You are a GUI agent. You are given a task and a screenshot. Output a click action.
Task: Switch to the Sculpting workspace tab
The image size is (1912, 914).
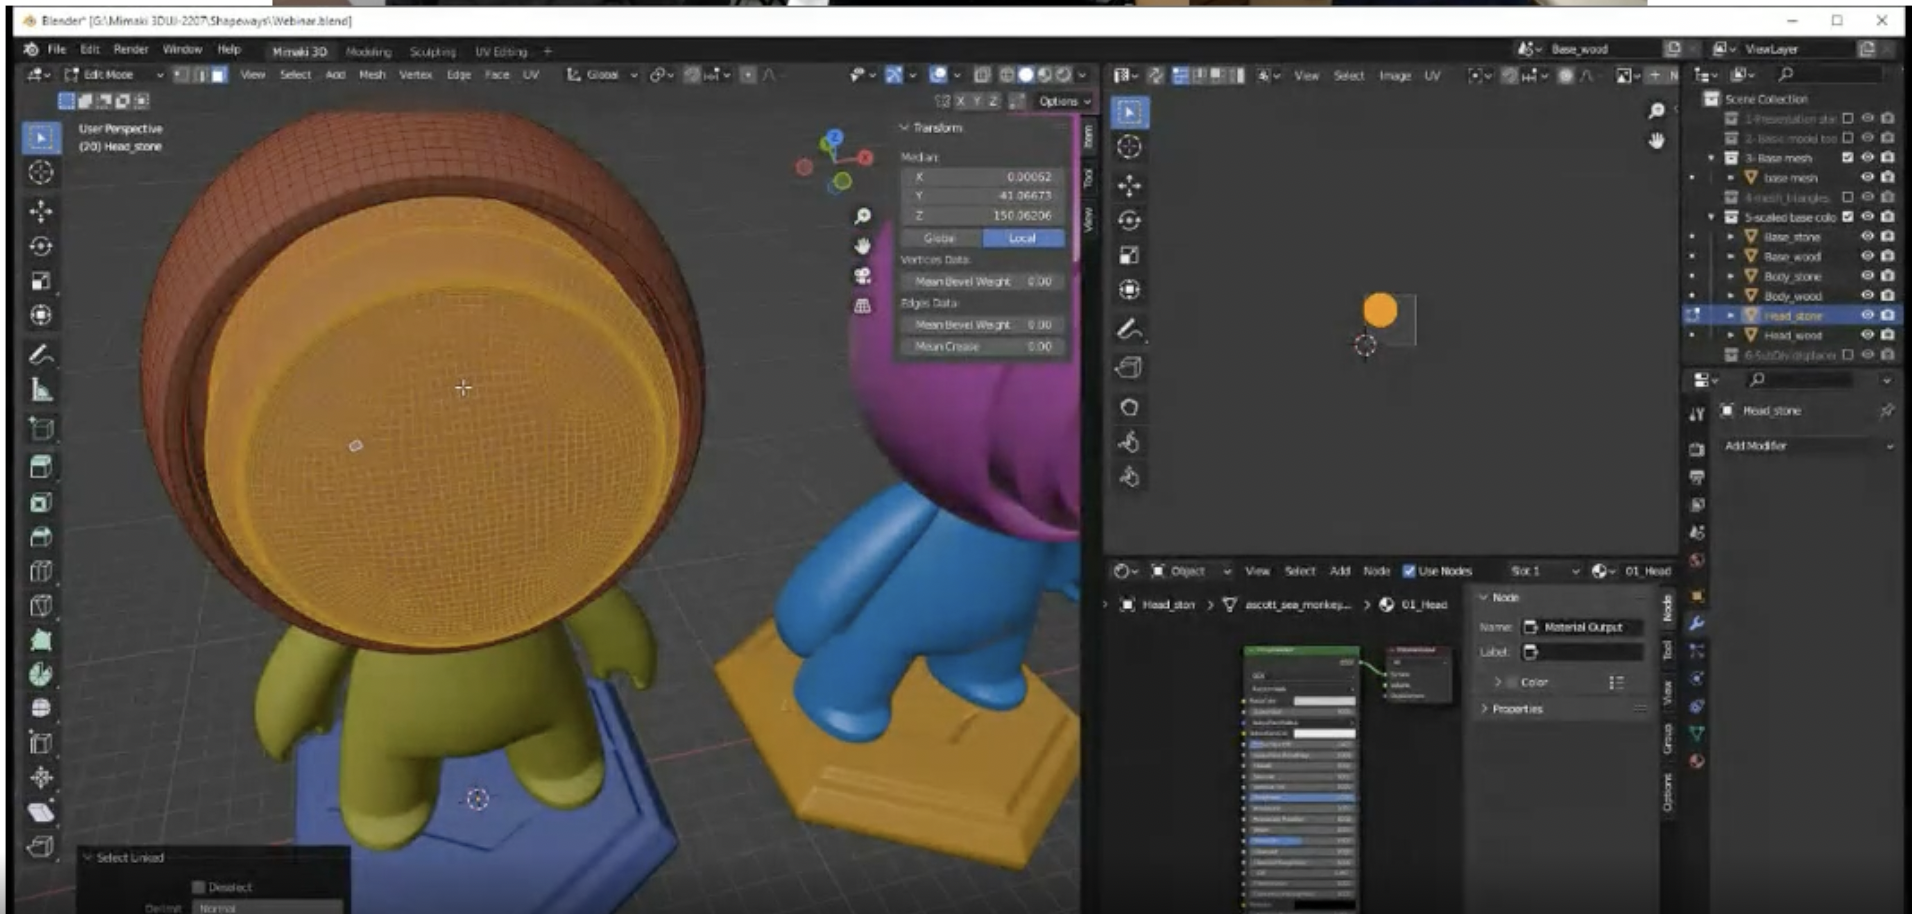pyautogui.click(x=432, y=51)
